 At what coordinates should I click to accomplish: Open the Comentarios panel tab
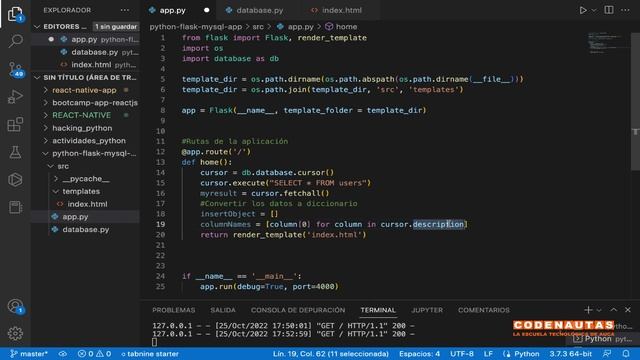[x=484, y=310]
